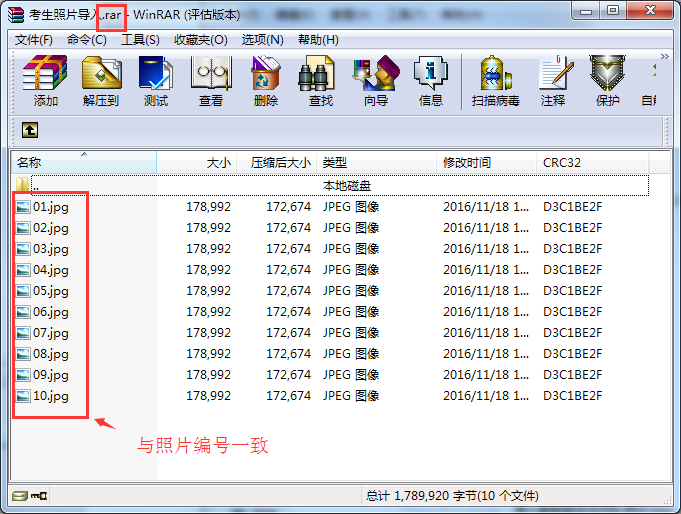Click the JPEG 图像 type of 10.jpg

[351, 396]
